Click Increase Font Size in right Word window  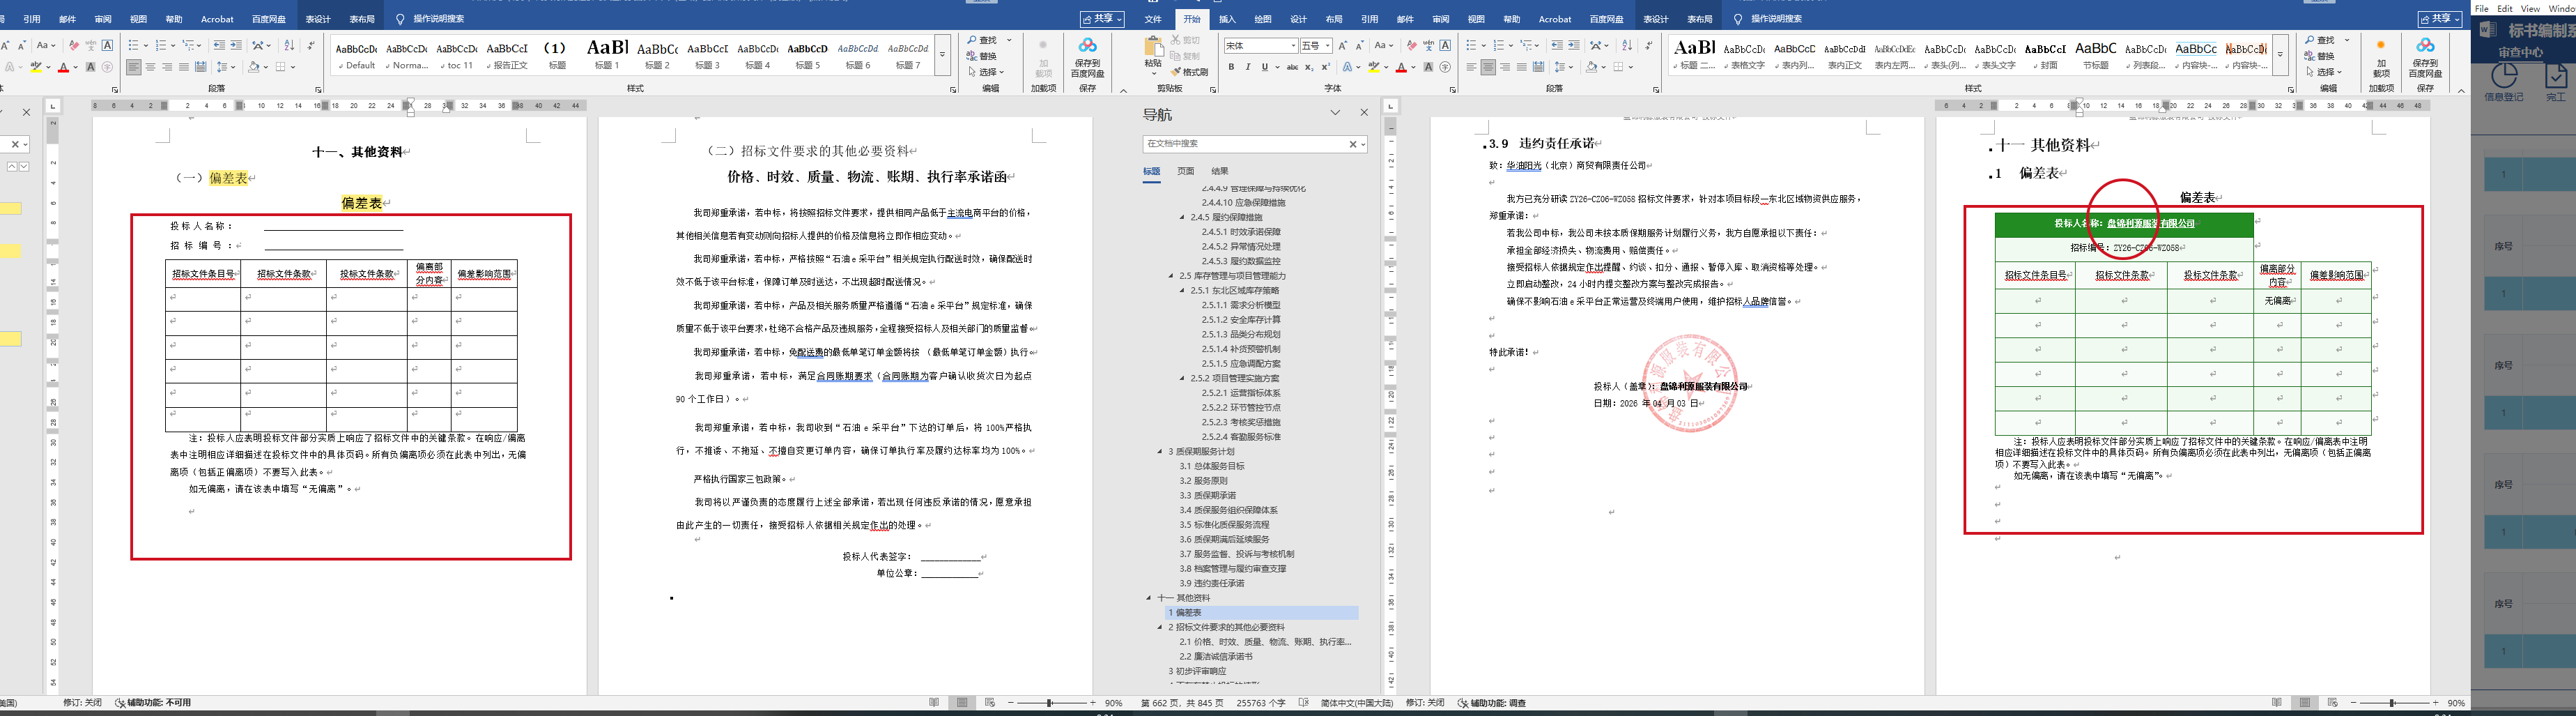1343,46
